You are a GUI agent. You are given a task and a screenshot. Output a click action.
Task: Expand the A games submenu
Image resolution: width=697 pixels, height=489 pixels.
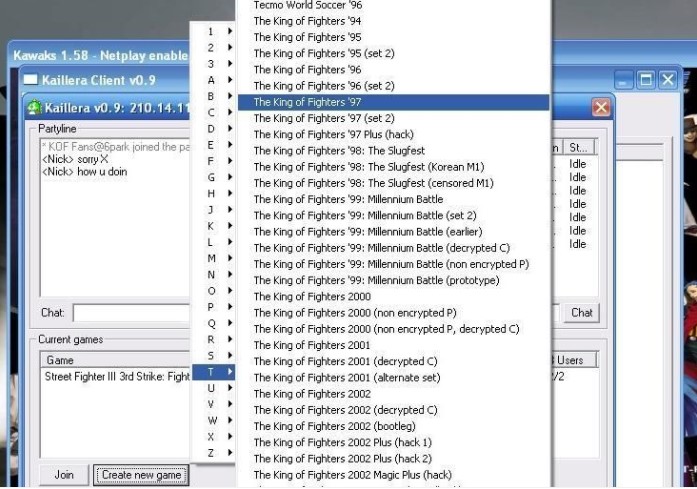coord(213,80)
